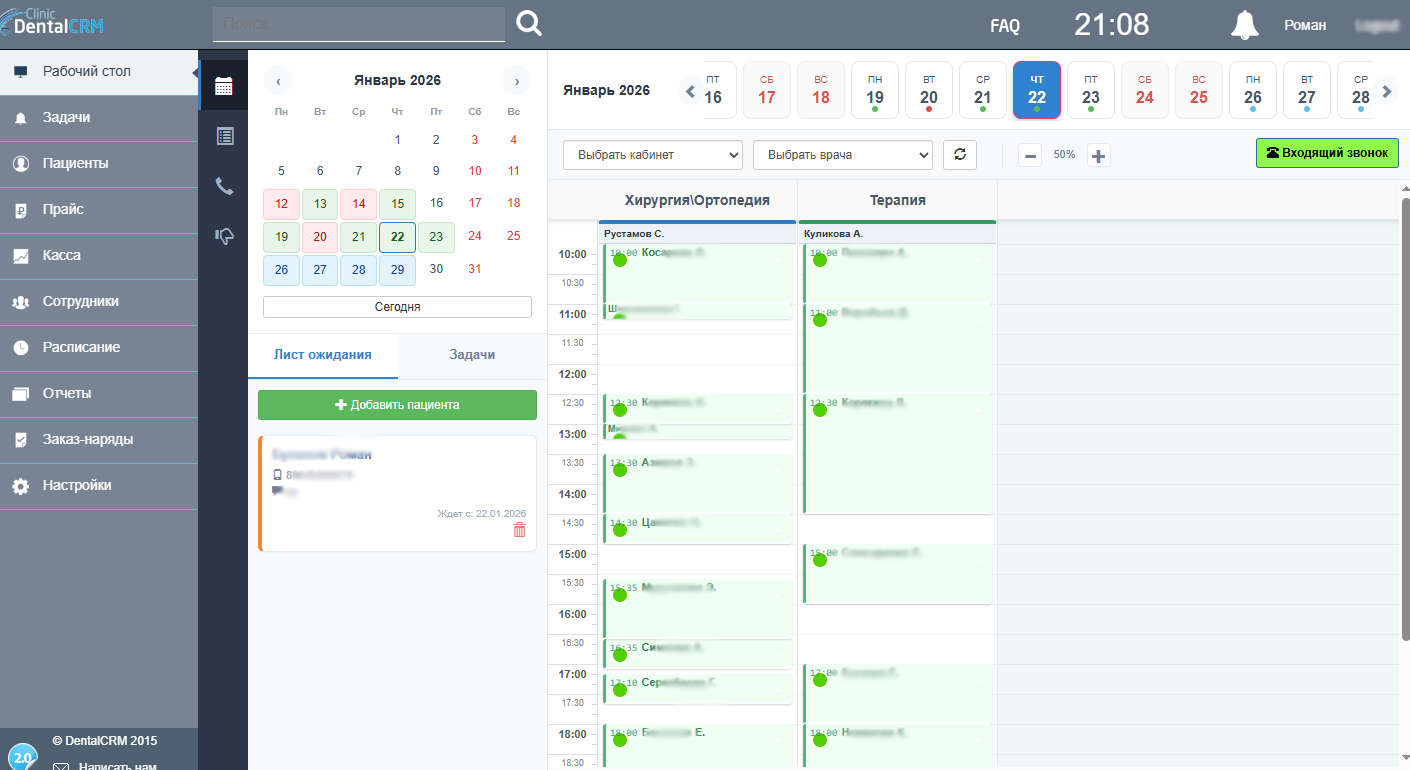This screenshot has width=1410, height=770.
Task: Zoom in schedule with plus button
Action: pyautogui.click(x=1098, y=155)
